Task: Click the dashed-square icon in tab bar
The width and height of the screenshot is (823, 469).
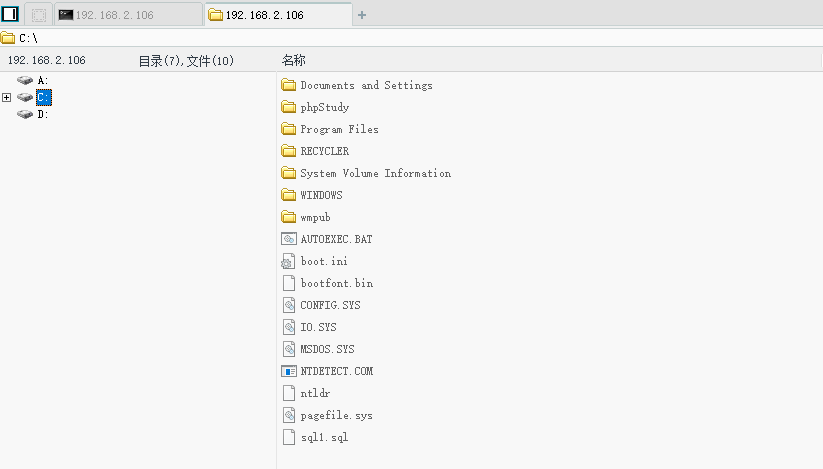Action: click(x=39, y=15)
